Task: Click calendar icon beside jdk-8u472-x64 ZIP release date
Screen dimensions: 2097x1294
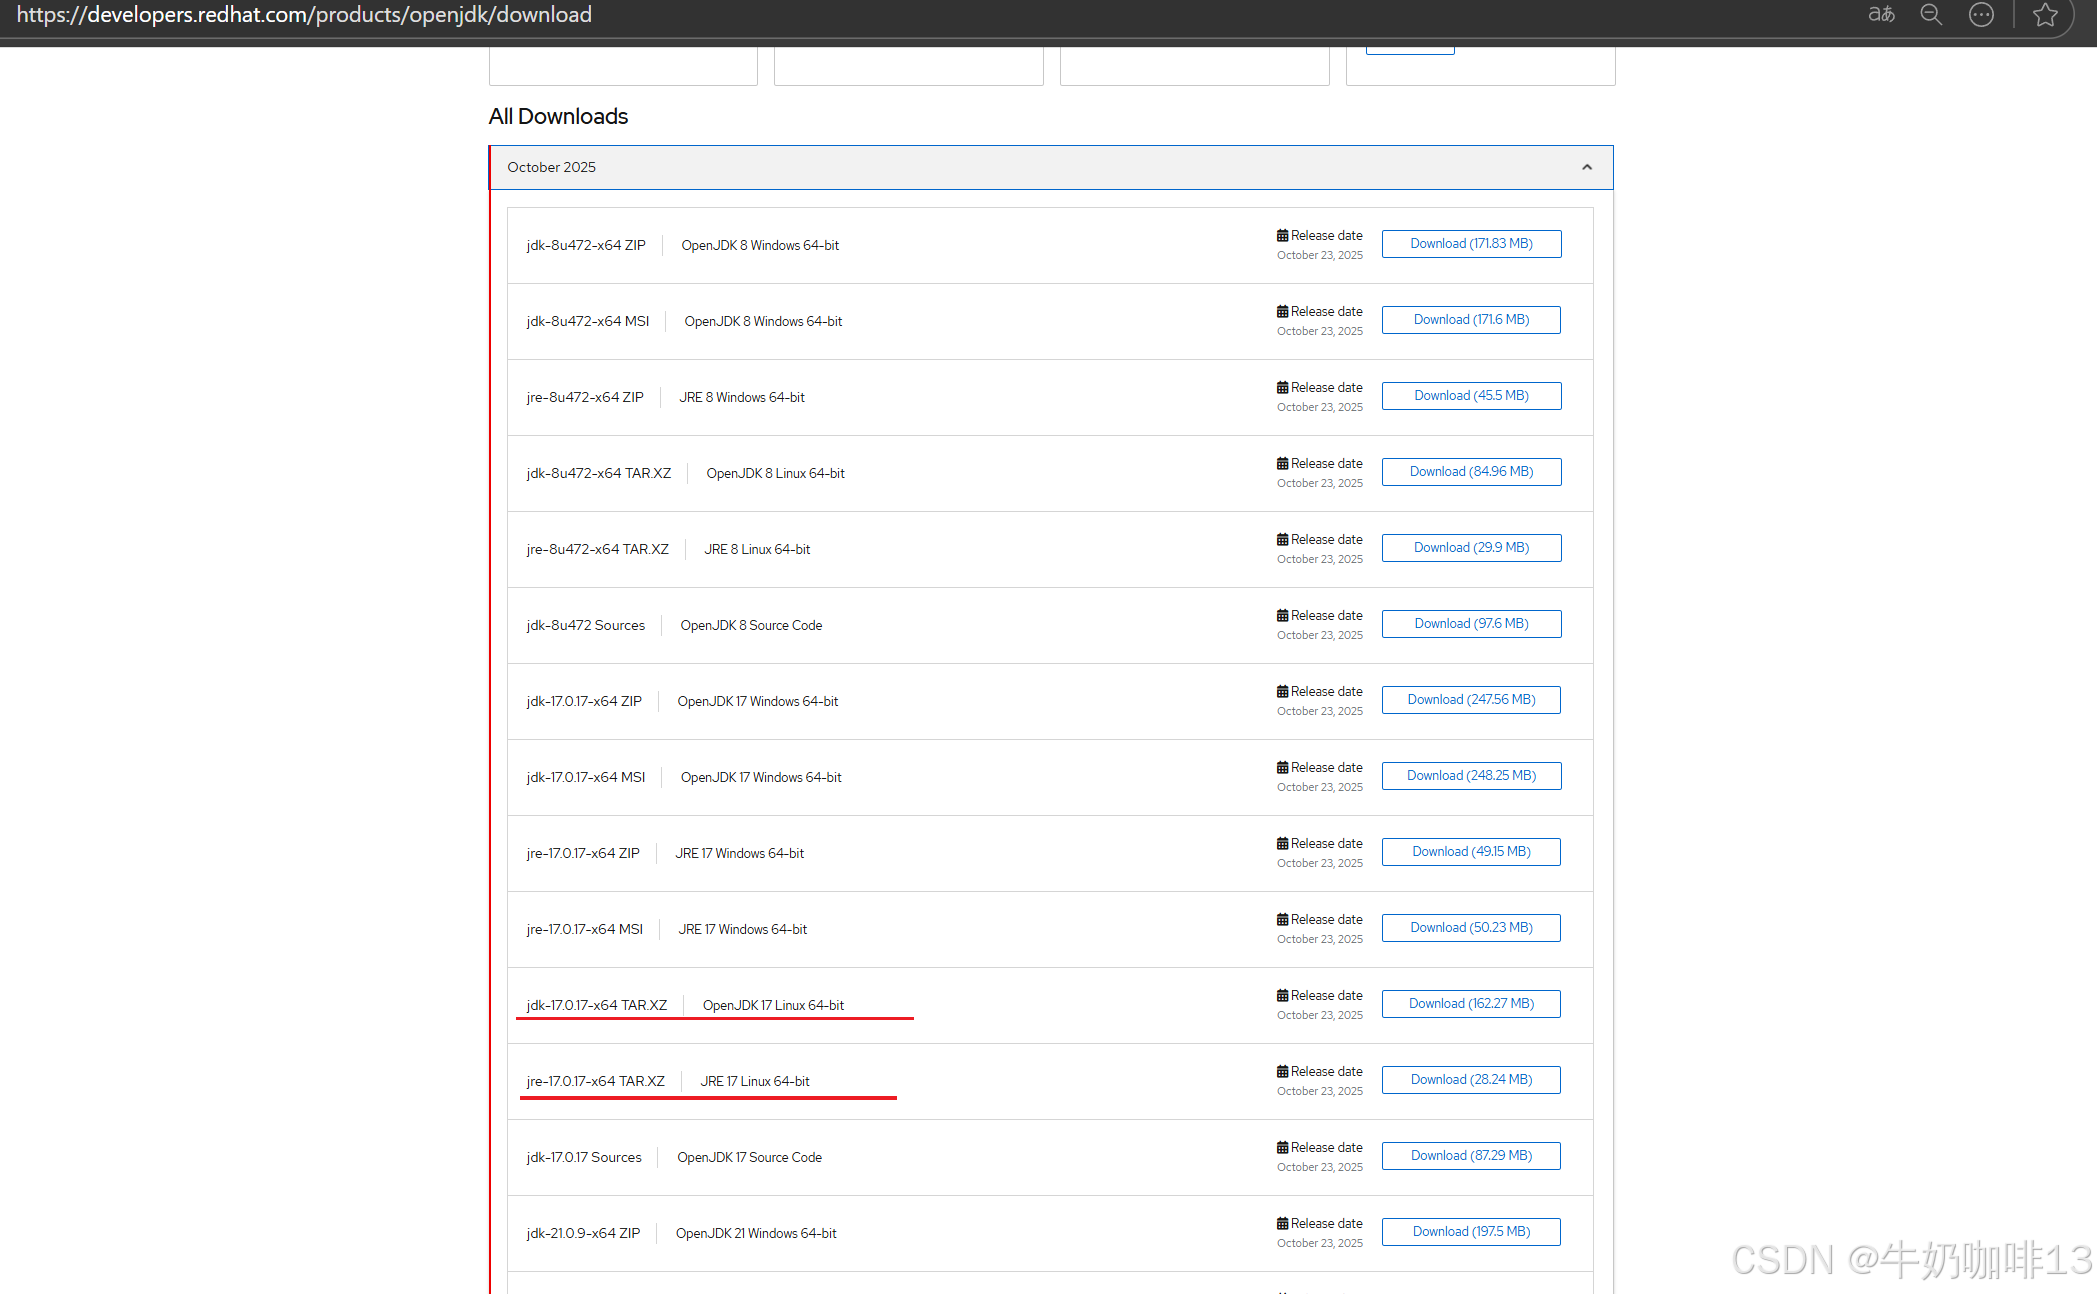Action: (1282, 236)
